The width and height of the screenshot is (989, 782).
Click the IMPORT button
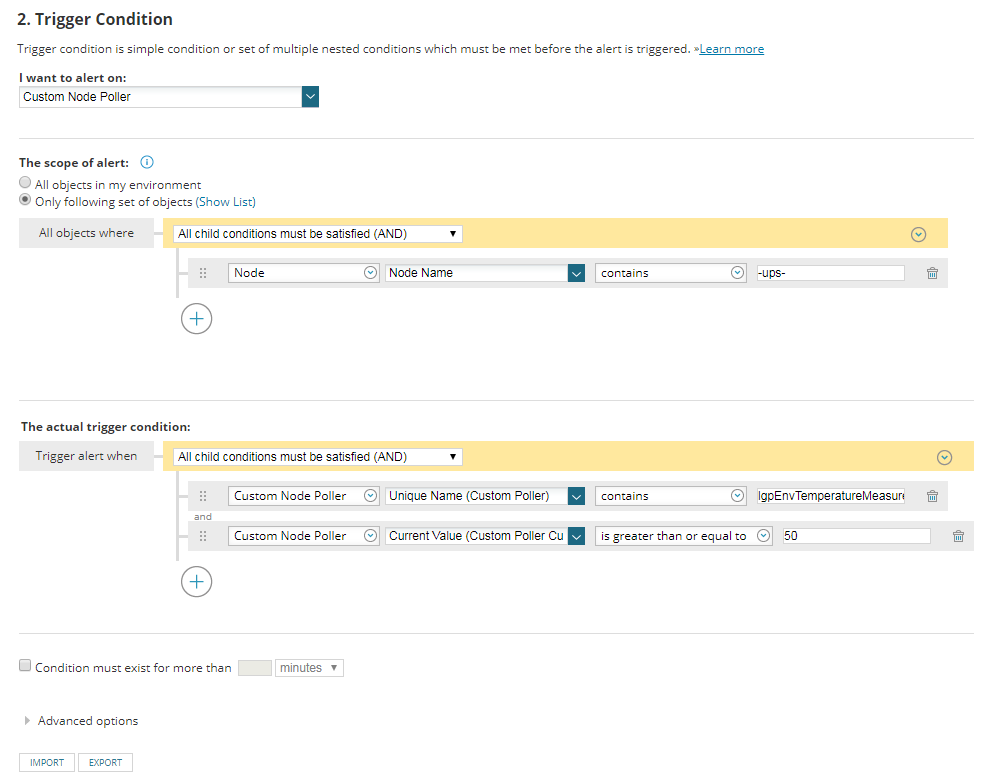pos(47,762)
